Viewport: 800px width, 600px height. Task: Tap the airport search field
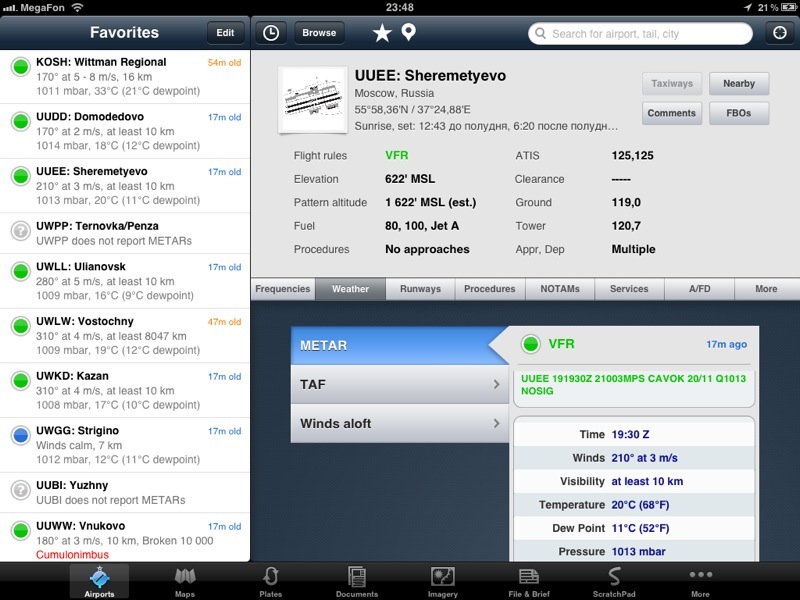coord(640,33)
